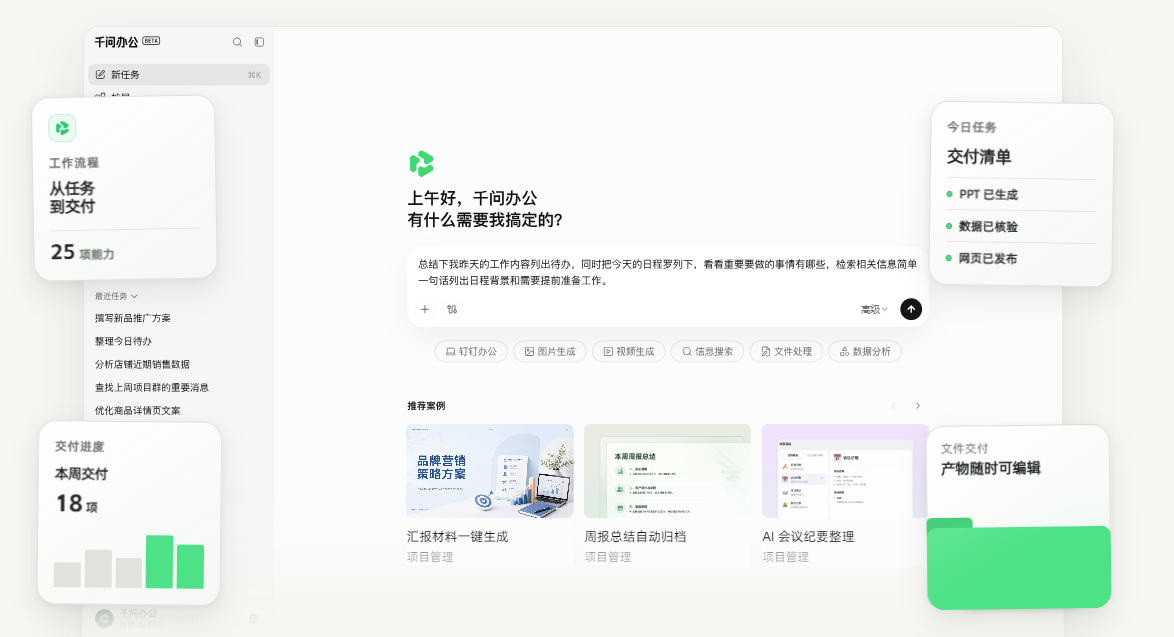Click the BETA badge next to the title
This screenshot has height=637, width=1174.
[x=151, y=41]
